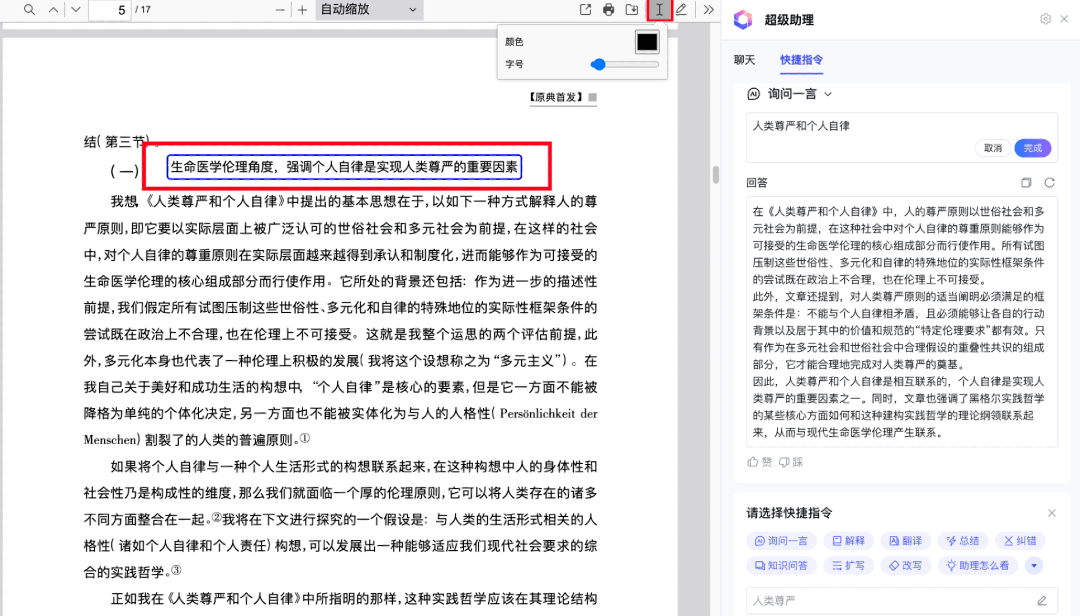Click the download file icon
Screen dimensions: 1080x616
click(x=632, y=10)
